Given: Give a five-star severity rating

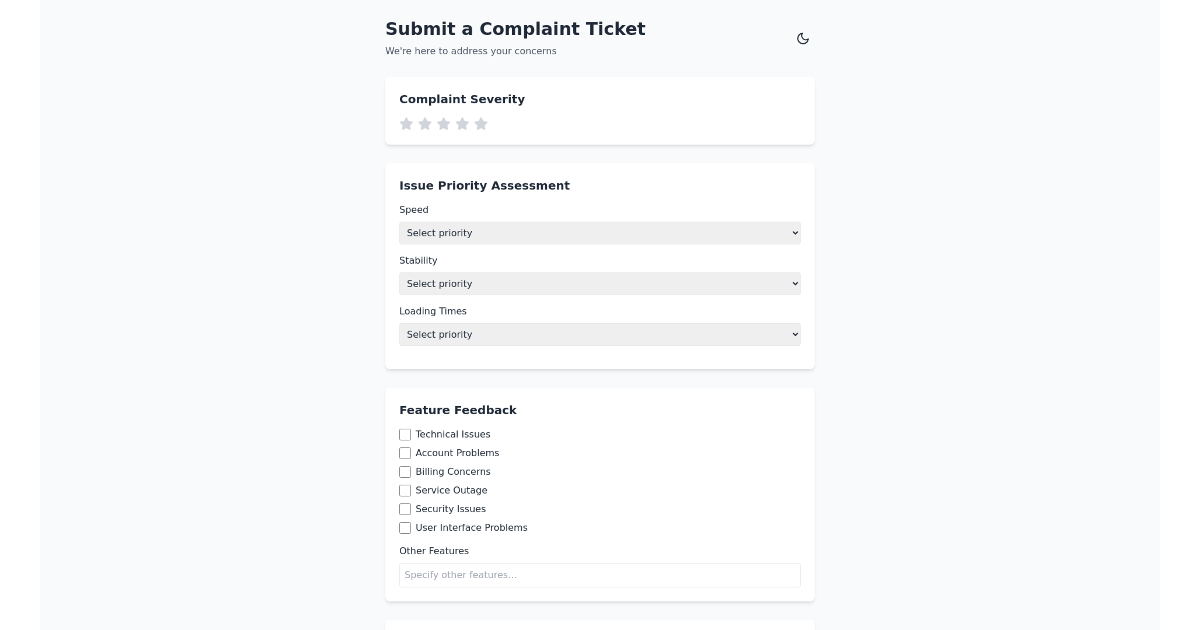Looking at the screenshot, I should (481, 124).
